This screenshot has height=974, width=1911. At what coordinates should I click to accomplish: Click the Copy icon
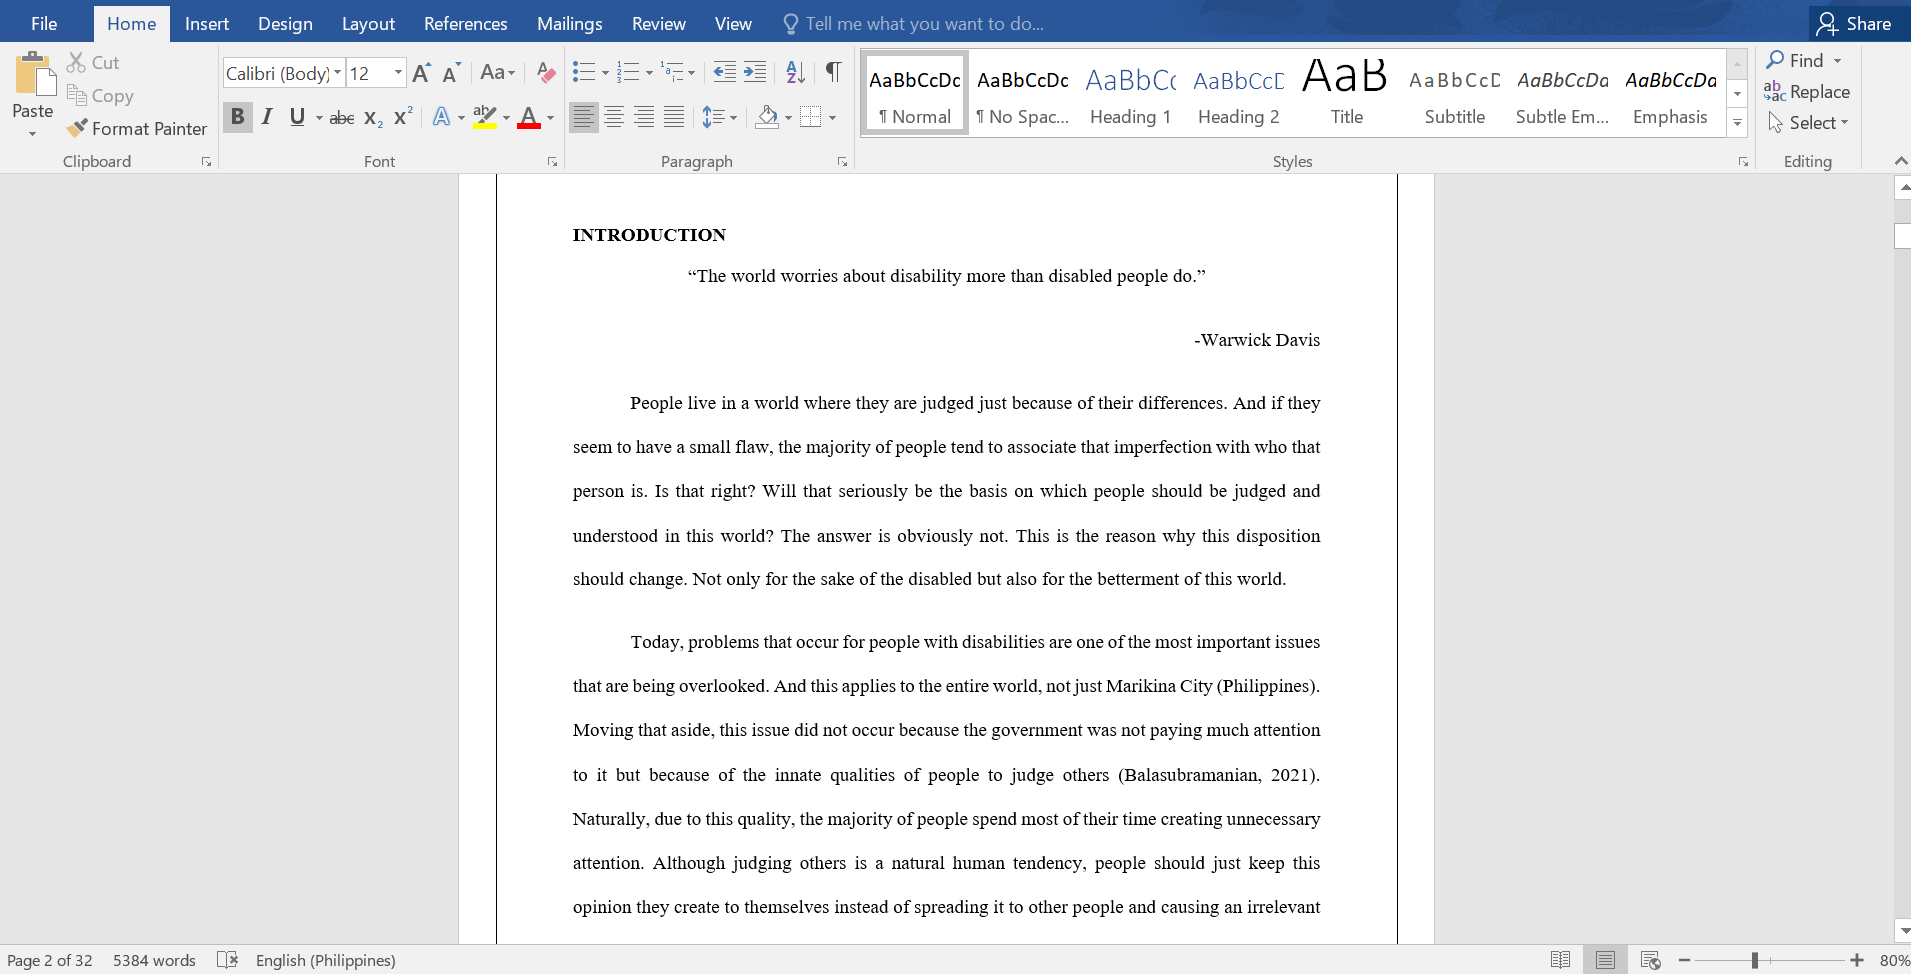(76, 95)
